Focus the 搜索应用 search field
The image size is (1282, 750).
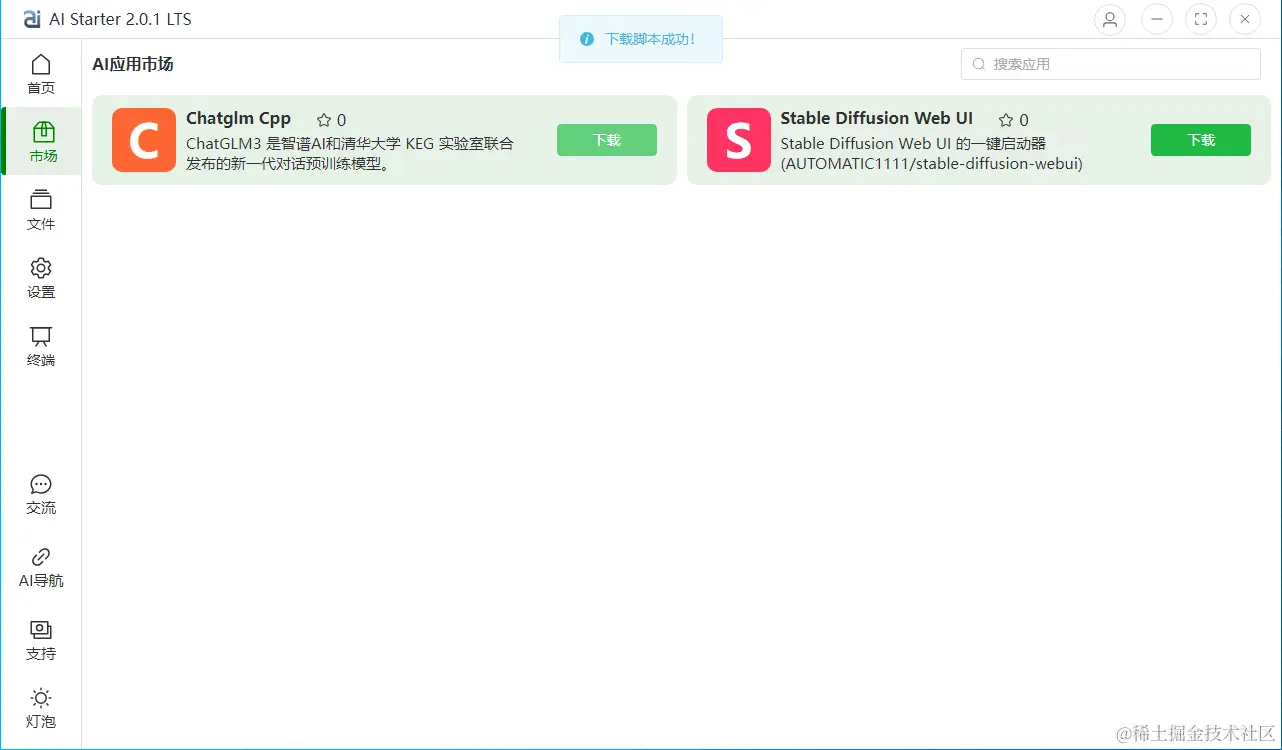(1111, 64)
